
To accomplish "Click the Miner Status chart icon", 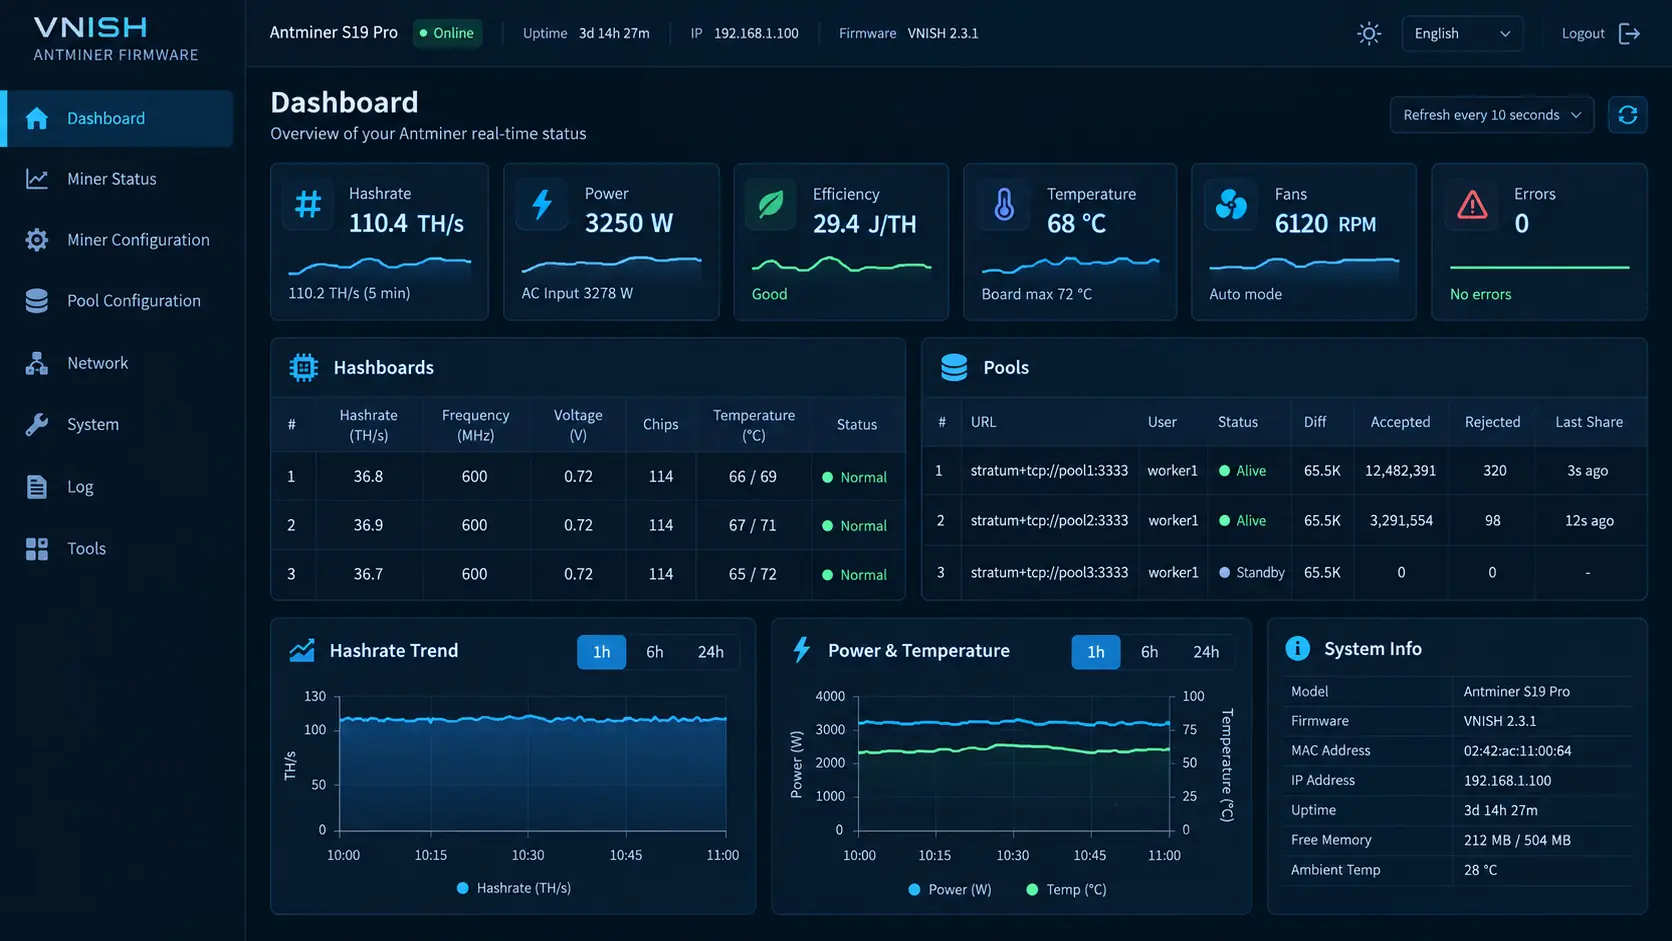I will (x=37, y=179).
